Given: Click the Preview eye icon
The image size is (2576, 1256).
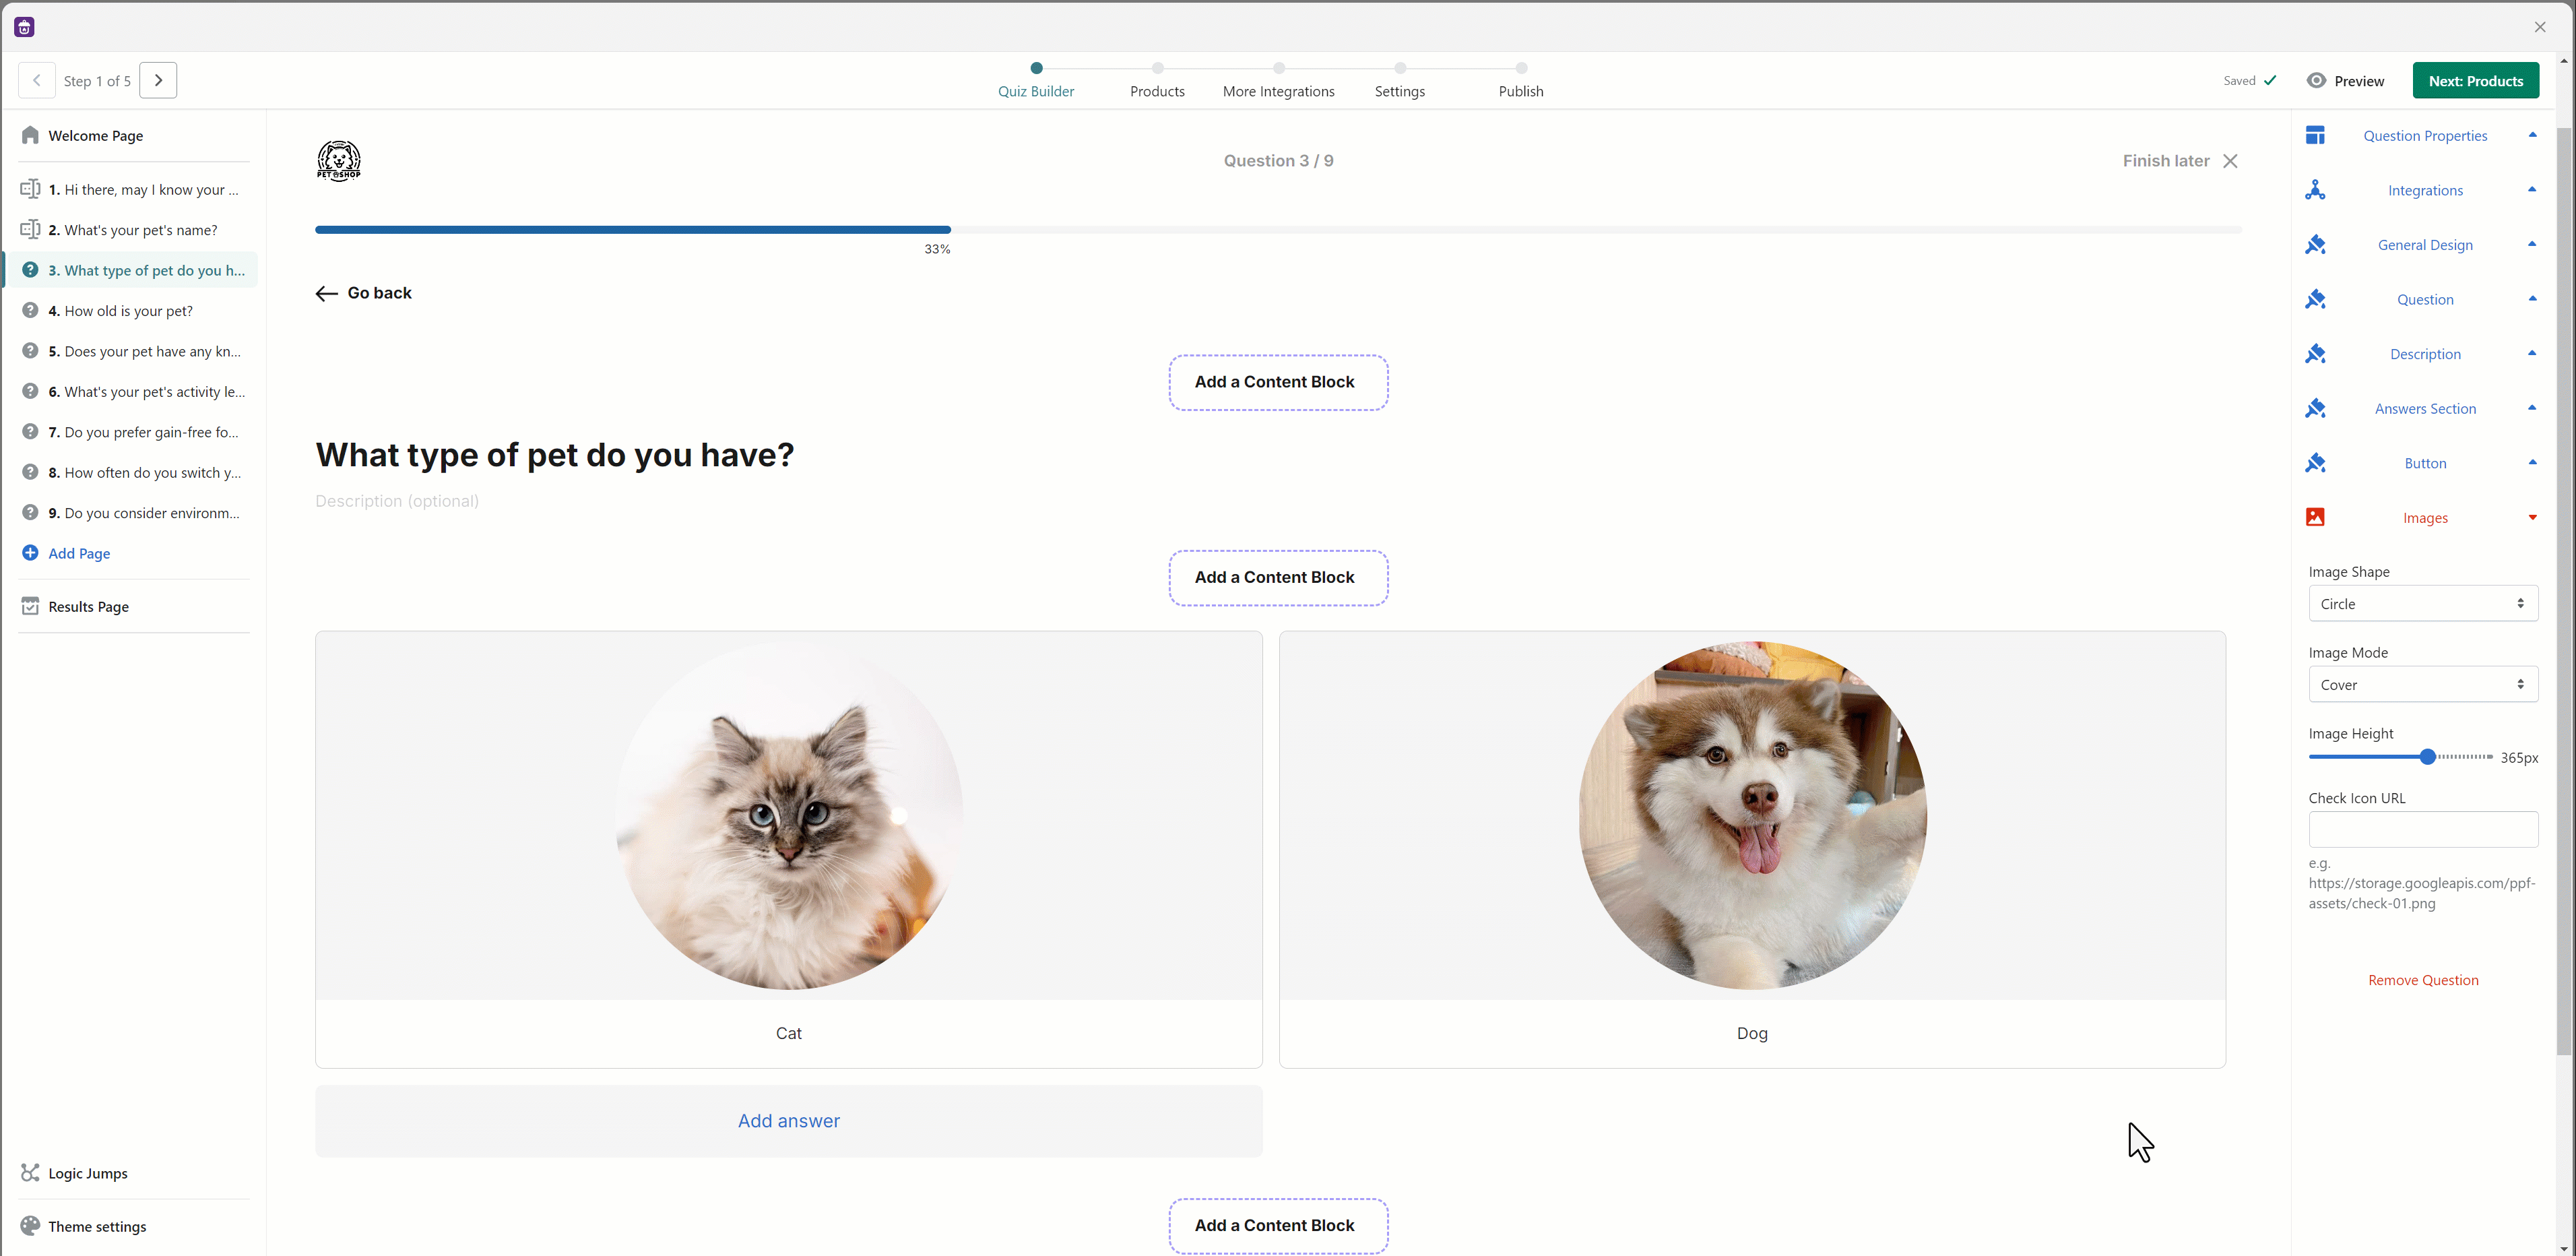Looking at the screenshot, I should pyautogui.click(x=2316, y=80).
